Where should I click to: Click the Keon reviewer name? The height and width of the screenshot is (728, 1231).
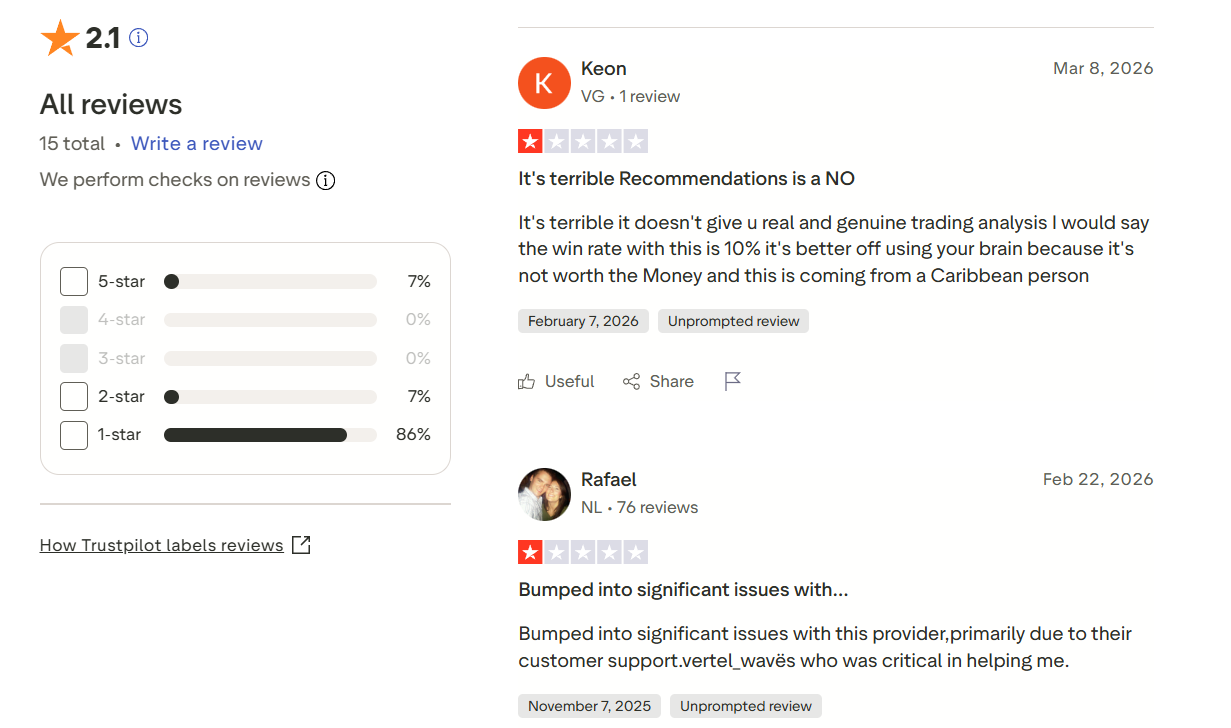point(604,69)
